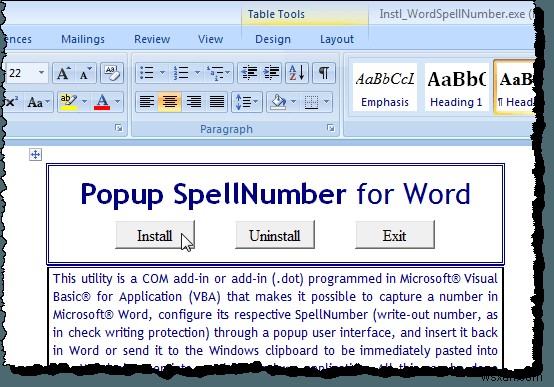
Task: Open Font dialog launcher
Action: 119,128
